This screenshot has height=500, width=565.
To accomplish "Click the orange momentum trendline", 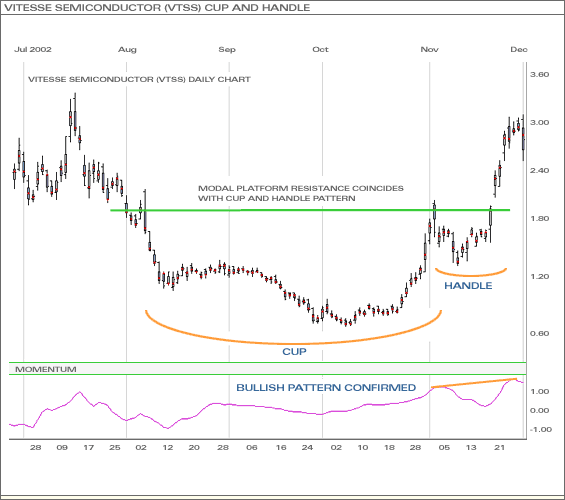I will (474, 383).
